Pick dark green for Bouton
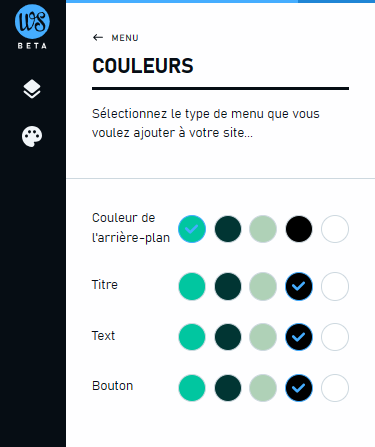Viewport: 375px width, 447px height. pos(228,388)
